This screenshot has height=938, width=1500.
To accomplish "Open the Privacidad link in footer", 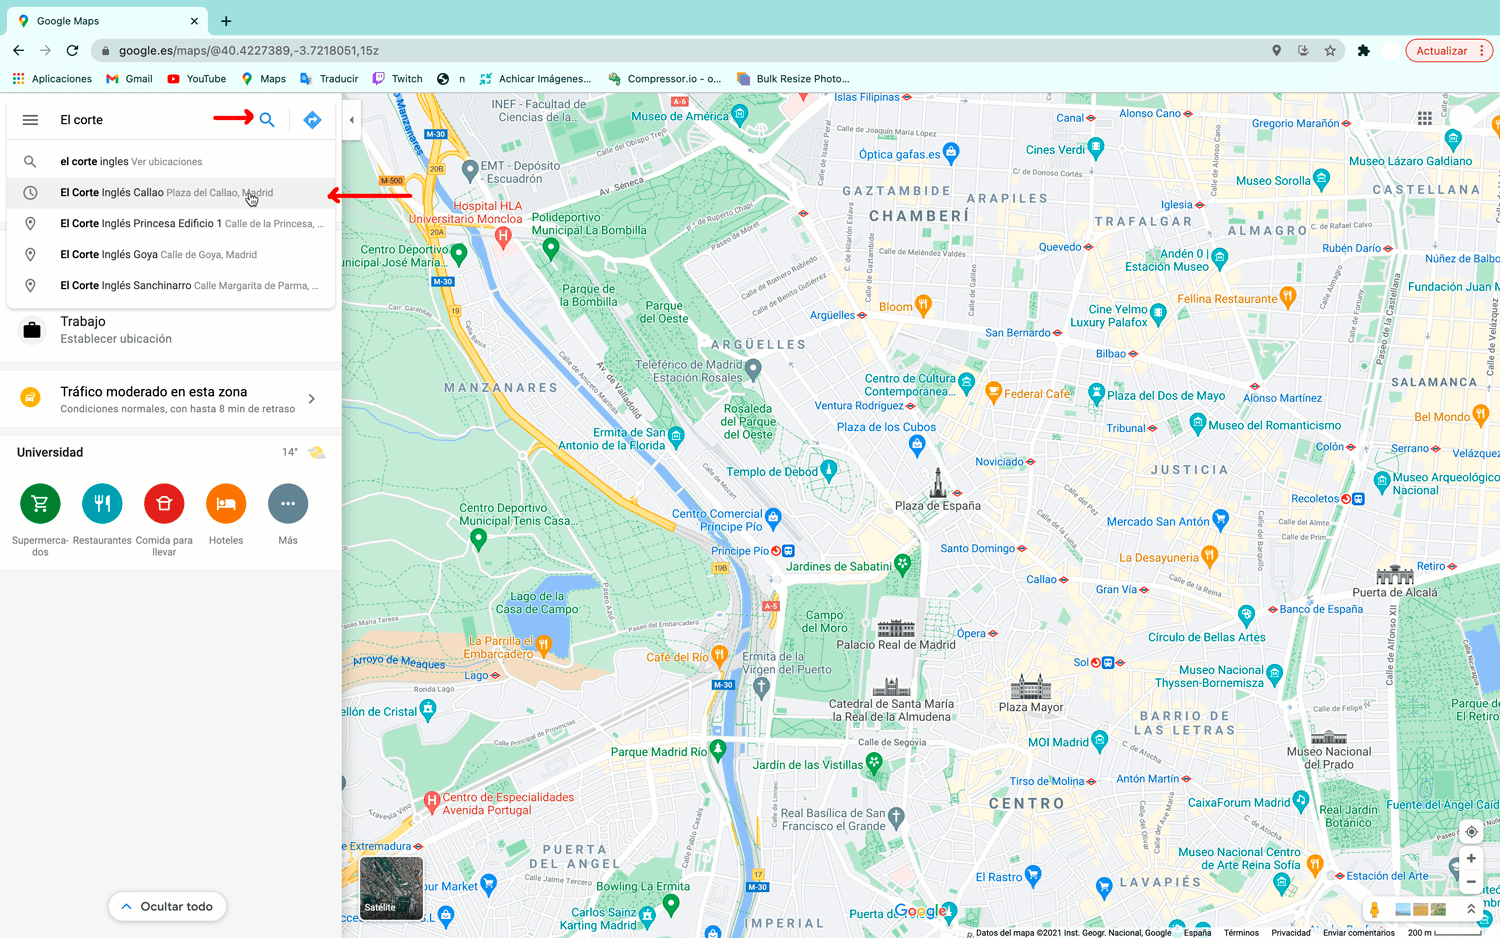I will [1290, 933].
